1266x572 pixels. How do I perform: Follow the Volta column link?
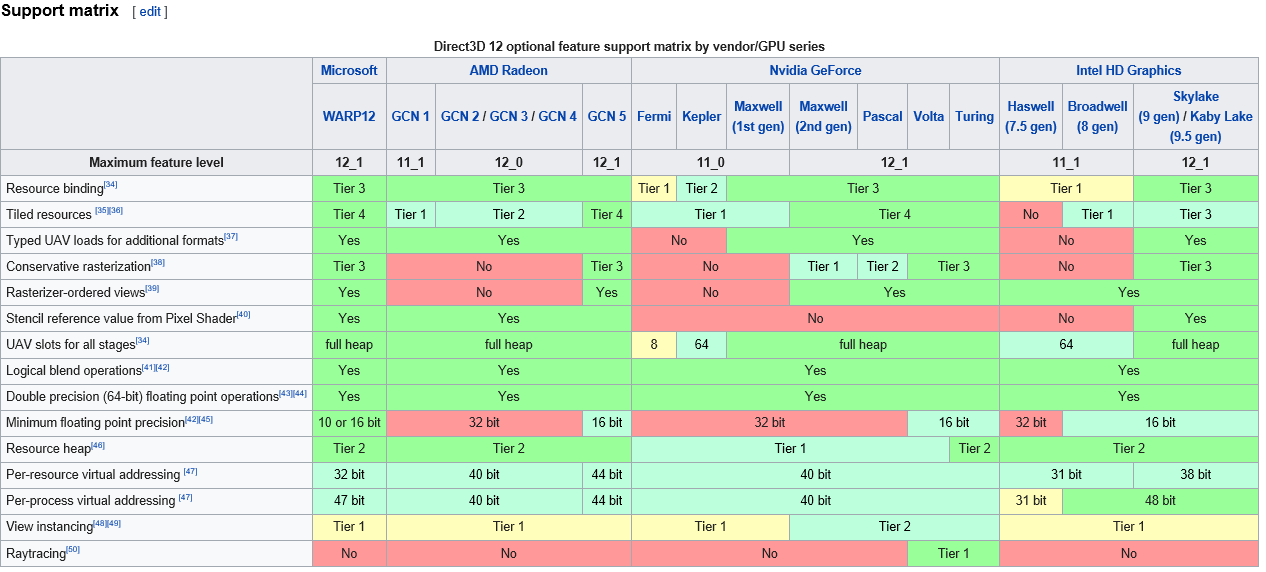[929, 116]
